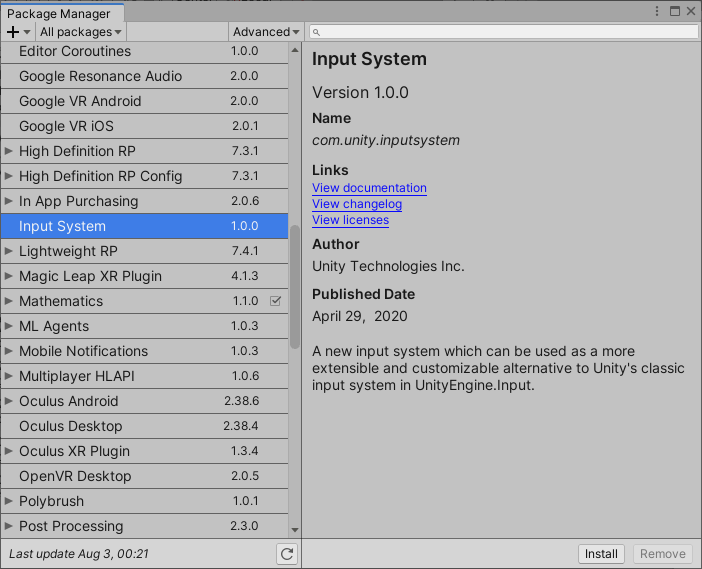Screen dimensions: 702x569
Task: Click the package list scrollbar thumb
Action: tap(295, 287)
